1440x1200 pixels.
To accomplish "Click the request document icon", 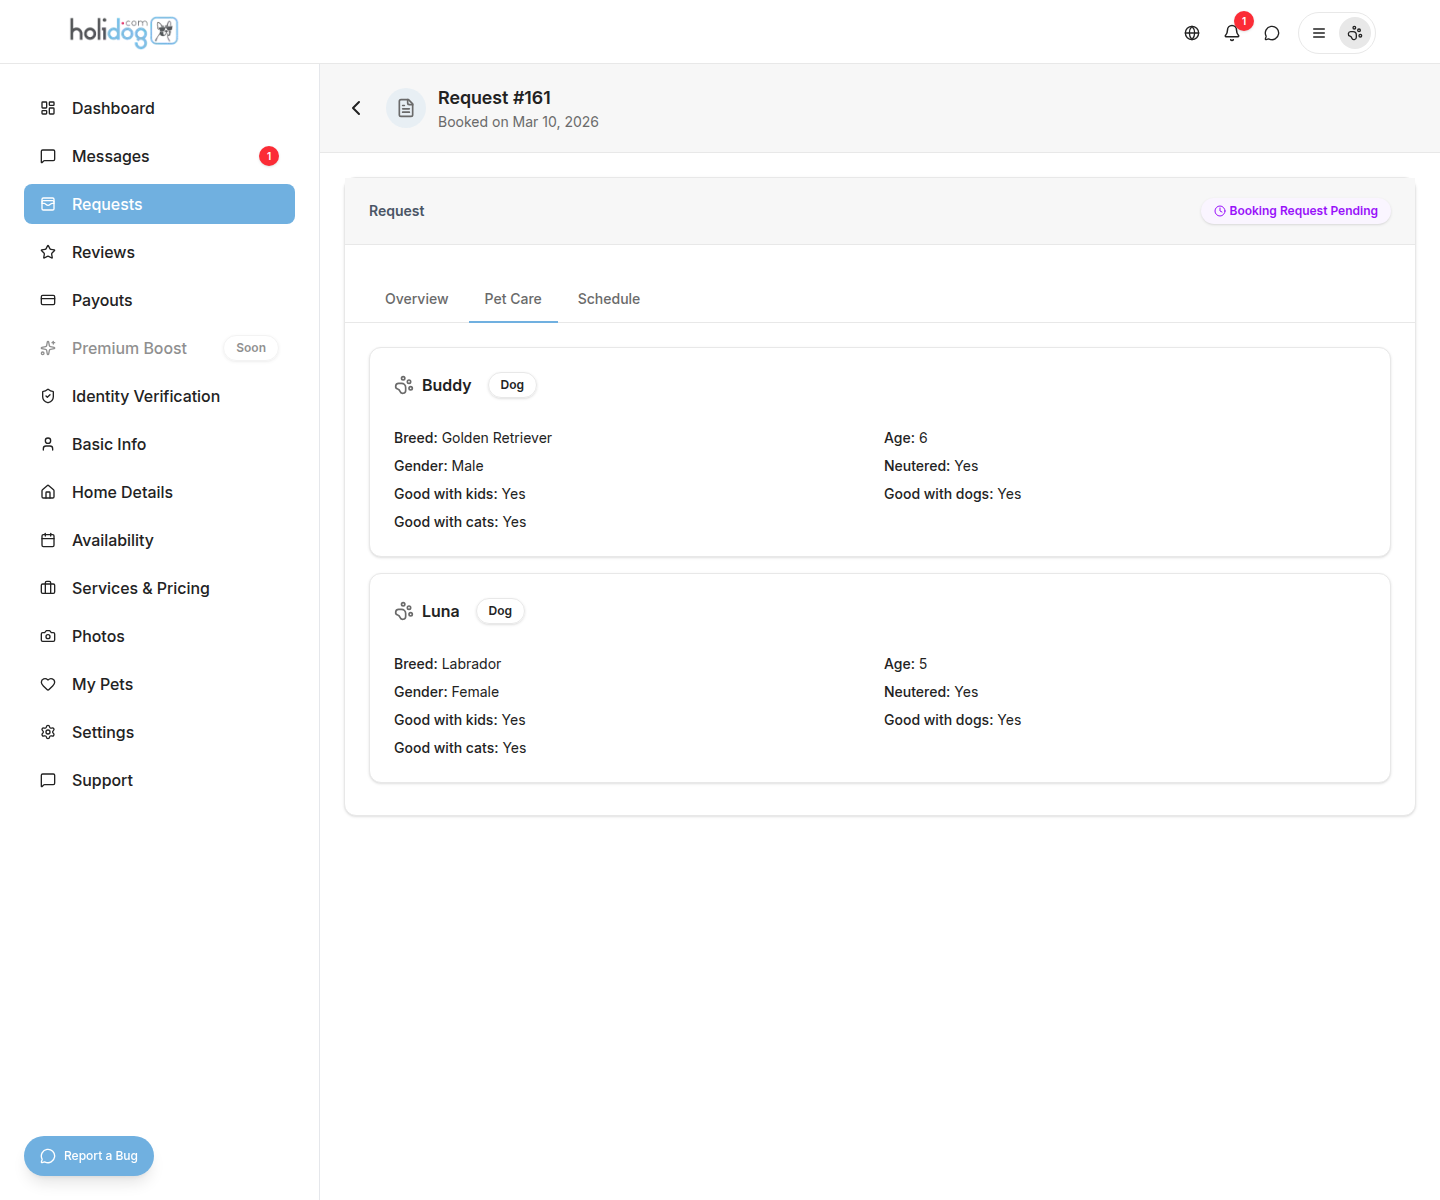I will point(406,108).
